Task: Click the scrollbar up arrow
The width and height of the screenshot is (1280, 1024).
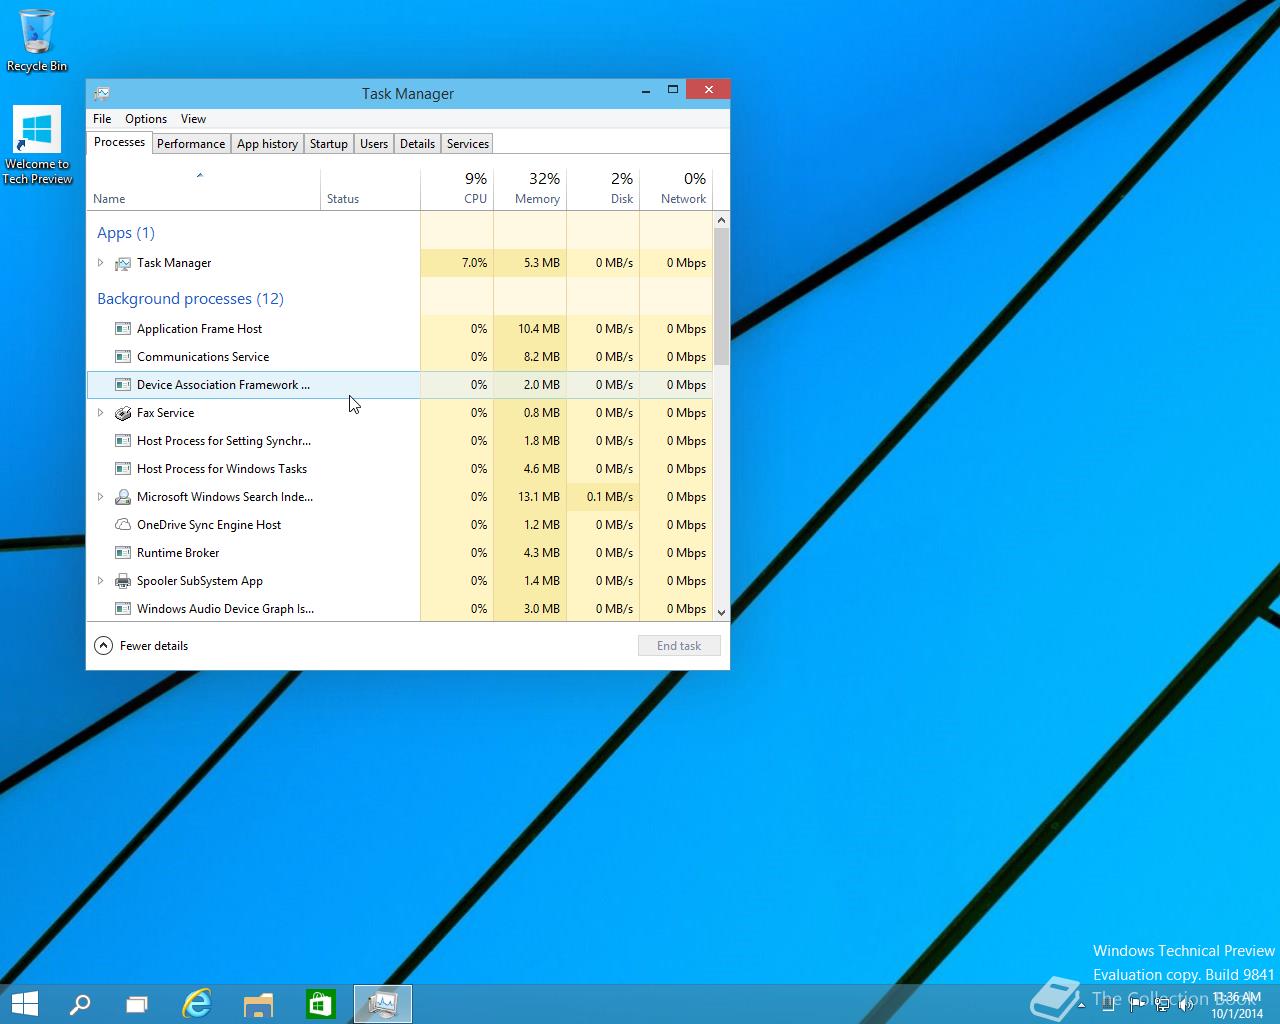Action: click(721, 219)
